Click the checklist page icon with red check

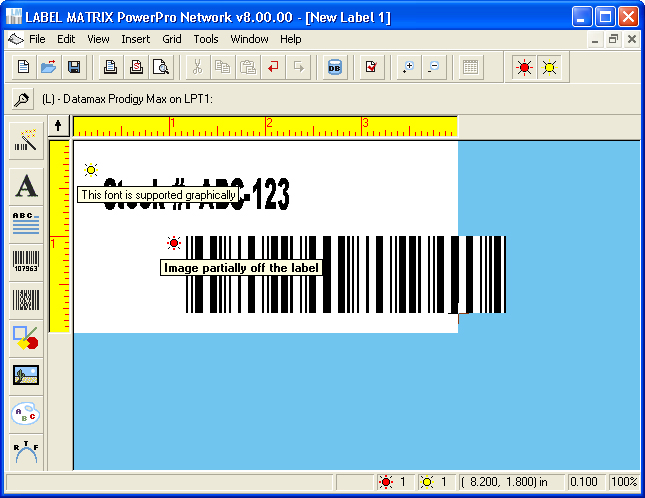click(371, 67)
